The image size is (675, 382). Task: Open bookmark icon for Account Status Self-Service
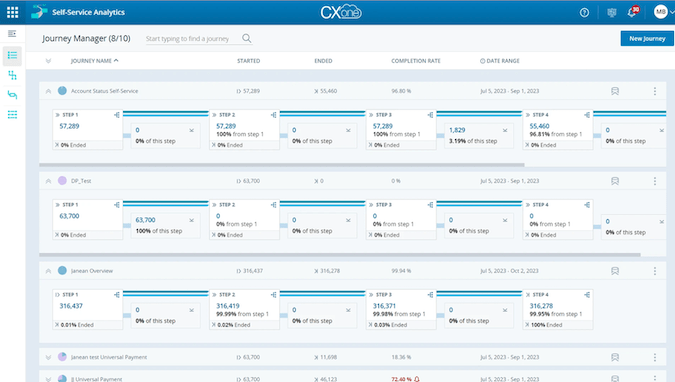pos(615,91)
